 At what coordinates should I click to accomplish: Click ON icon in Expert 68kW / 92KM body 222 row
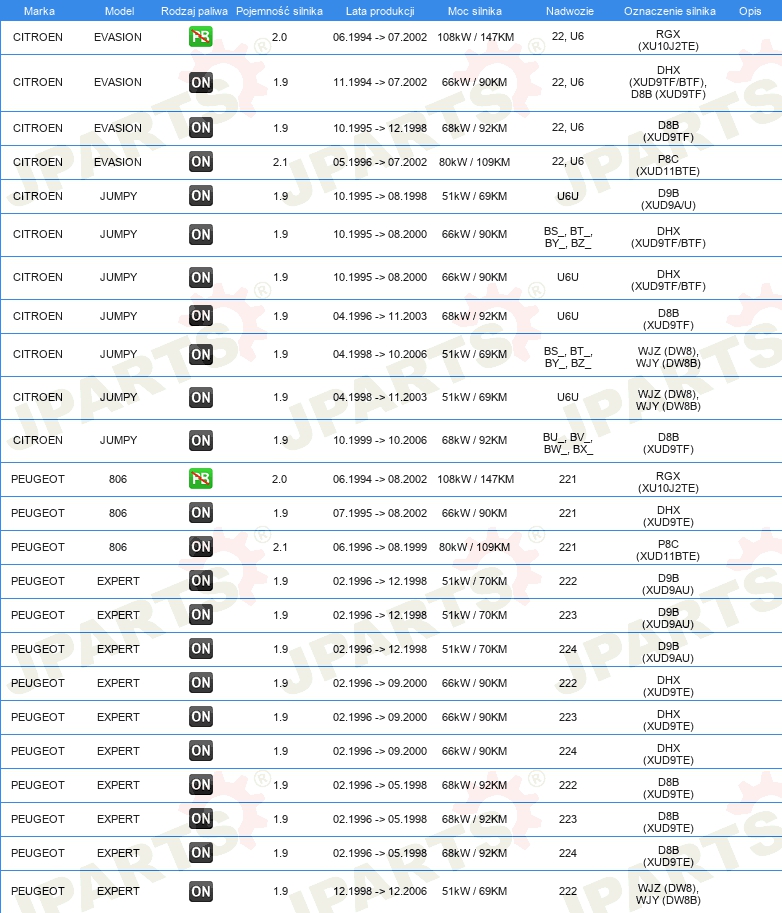click(200, 784)
